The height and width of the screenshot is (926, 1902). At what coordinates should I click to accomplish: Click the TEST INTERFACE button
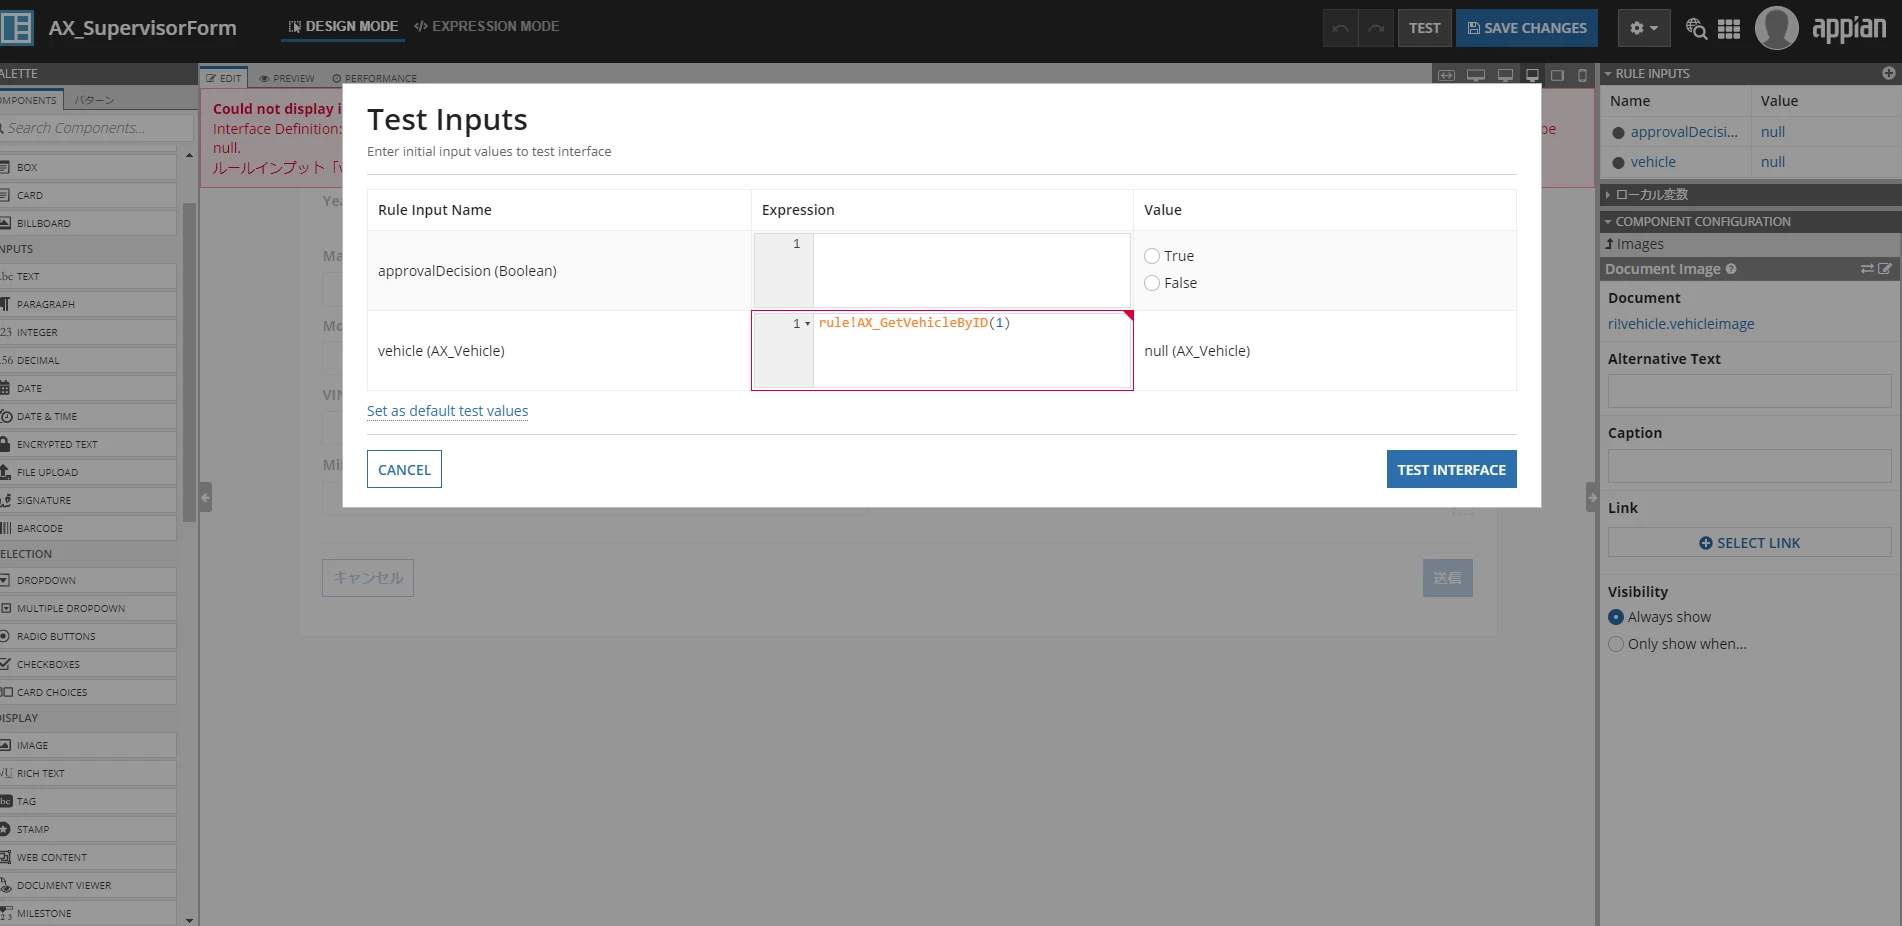[x=1451, y=469]
